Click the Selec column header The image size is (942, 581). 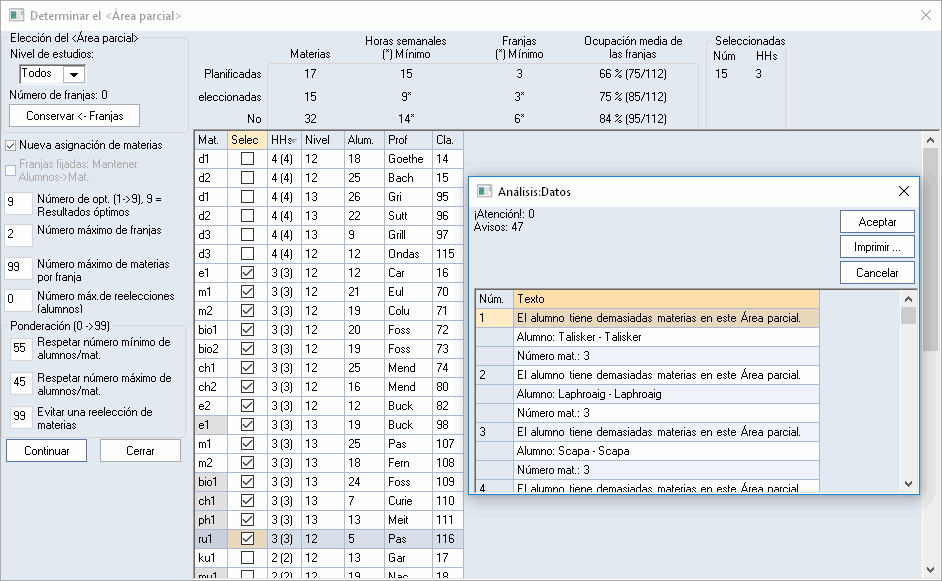coord(247,140)
